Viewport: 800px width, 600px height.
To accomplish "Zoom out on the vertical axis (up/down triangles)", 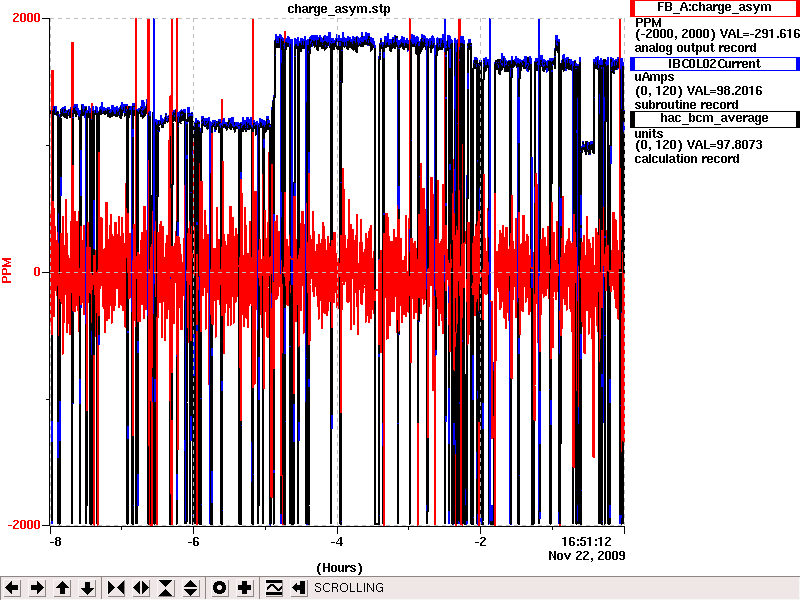I will click(191, 588).
